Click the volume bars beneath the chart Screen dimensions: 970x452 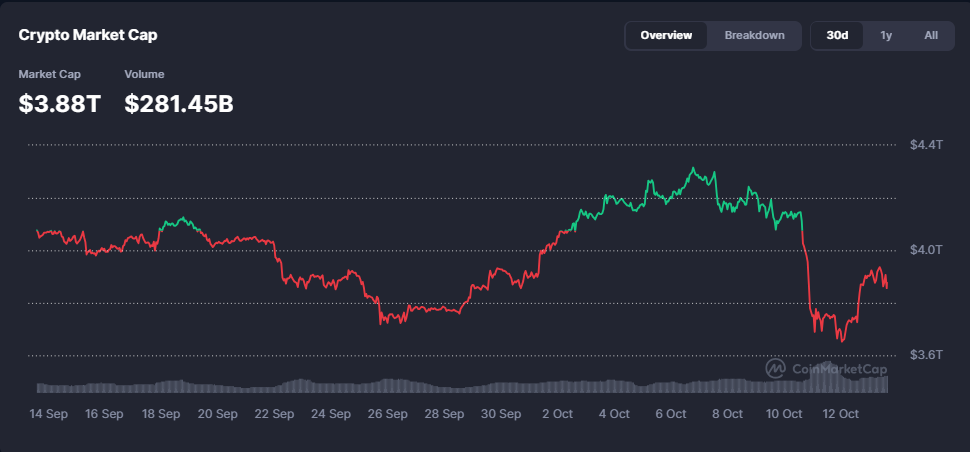coord(460,385)
